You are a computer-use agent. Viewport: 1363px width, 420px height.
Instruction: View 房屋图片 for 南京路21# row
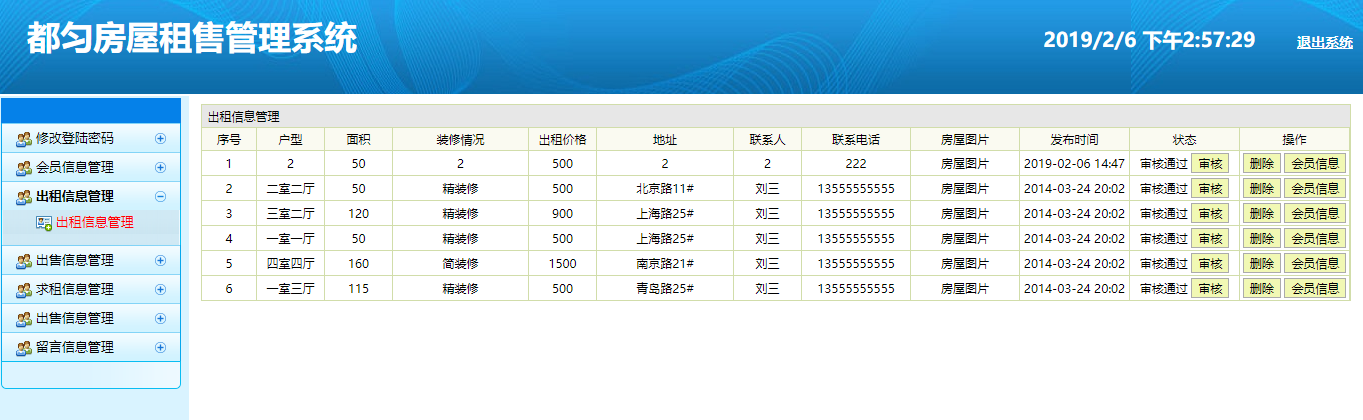point(965,263)
